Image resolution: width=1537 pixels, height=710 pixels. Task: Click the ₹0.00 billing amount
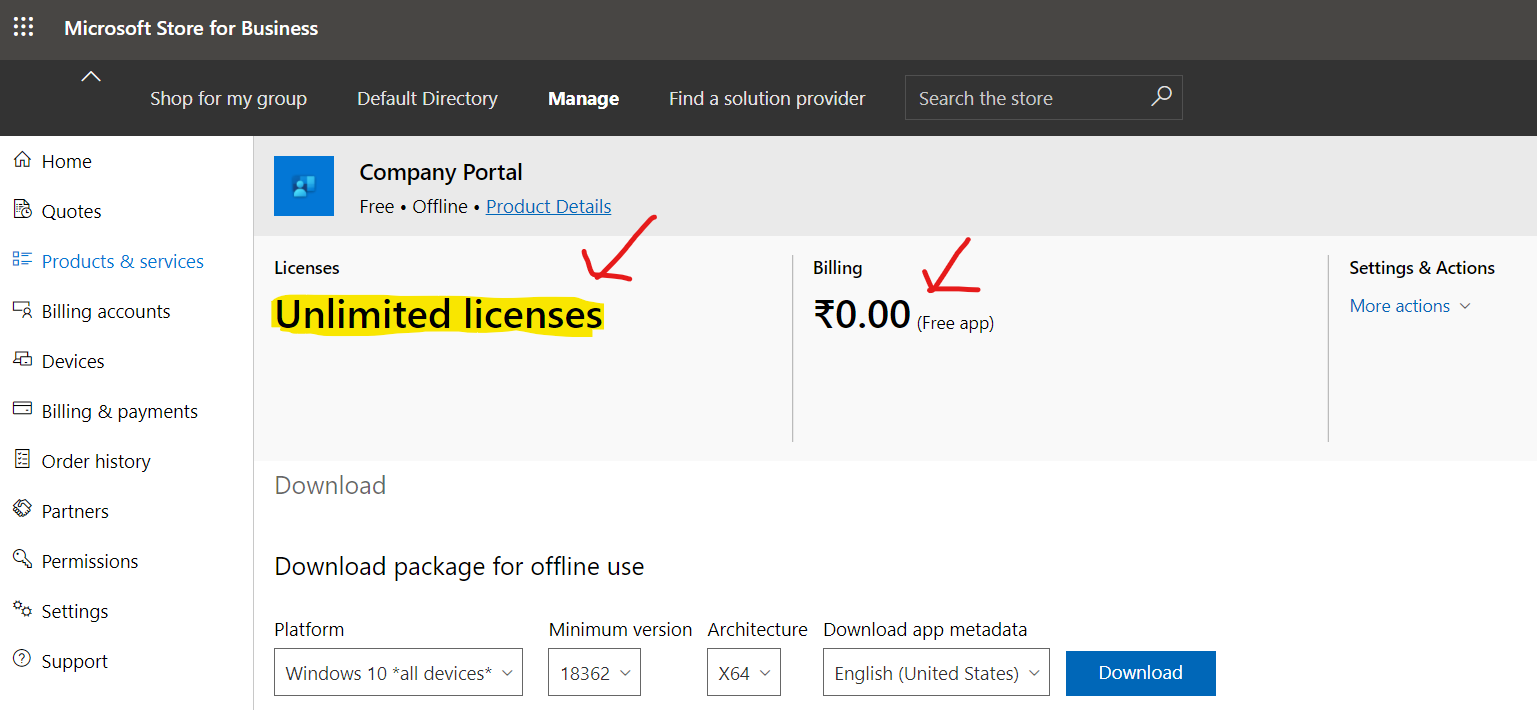(x=862, y=314)
